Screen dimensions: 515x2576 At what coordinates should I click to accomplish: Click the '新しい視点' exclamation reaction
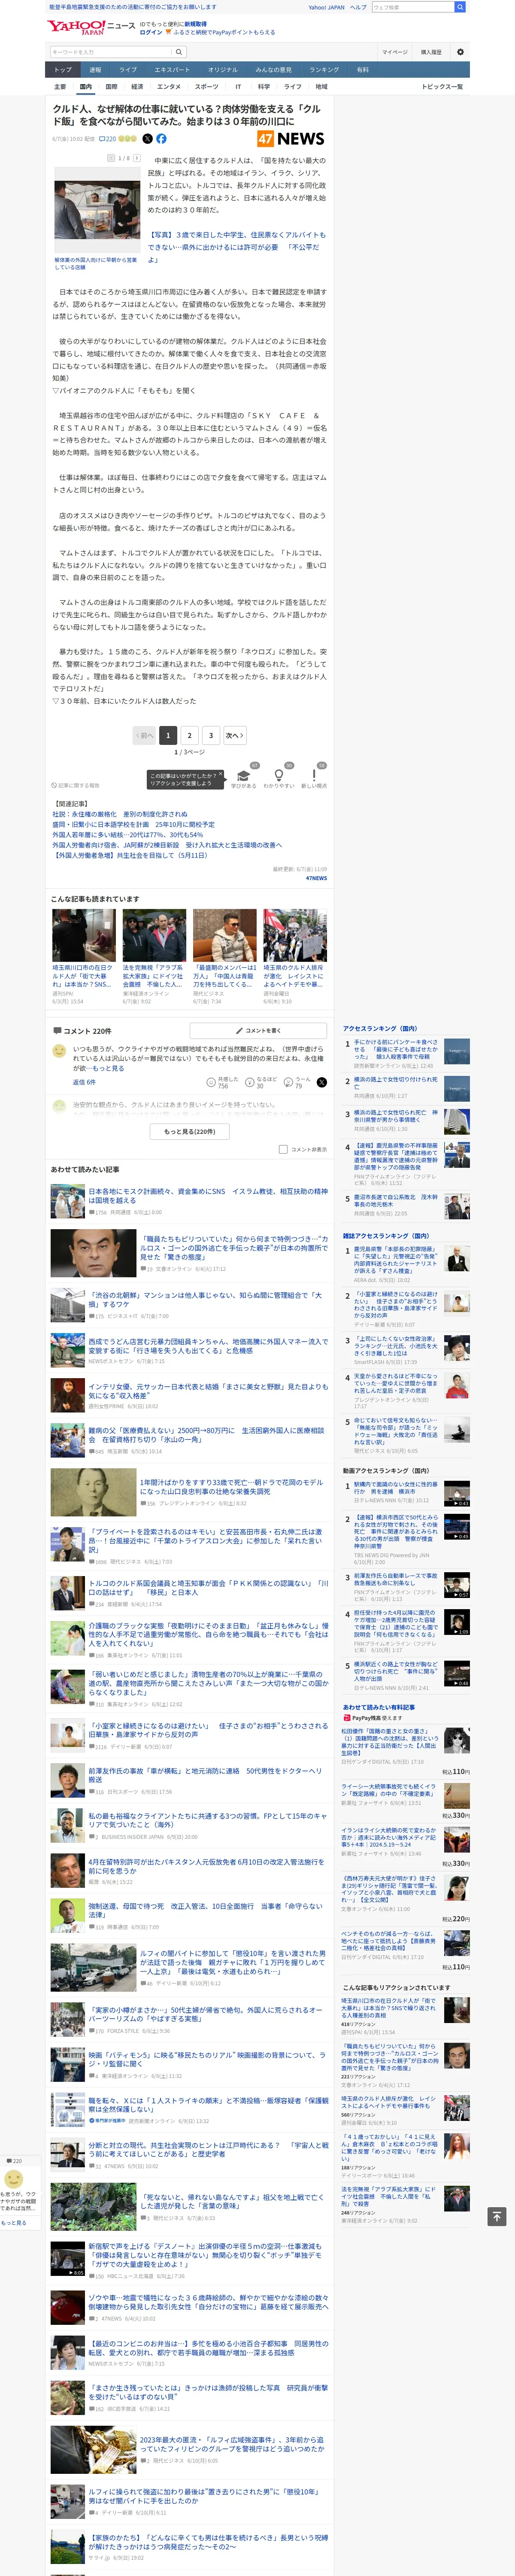pyautogui.click(x=314, y=776)
